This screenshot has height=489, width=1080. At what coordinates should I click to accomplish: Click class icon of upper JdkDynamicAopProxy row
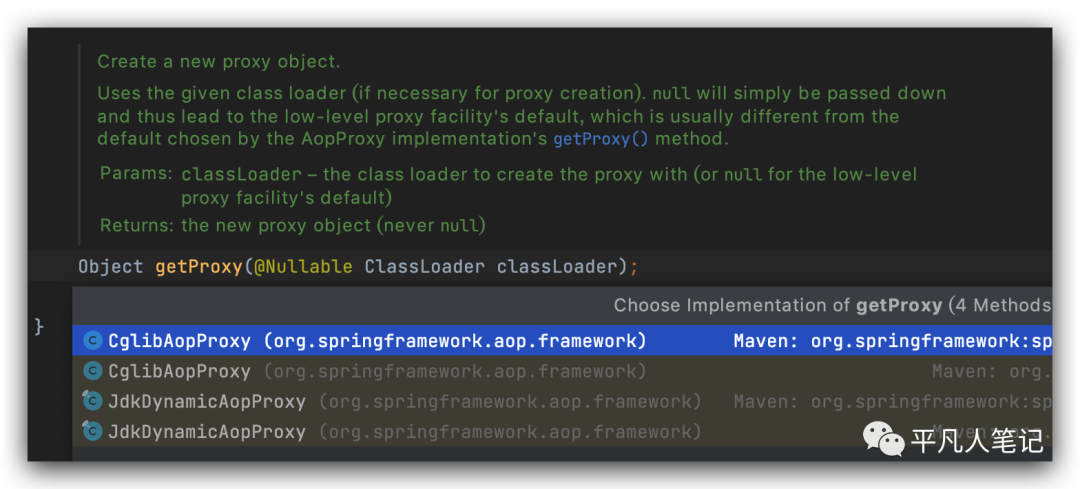93,402
